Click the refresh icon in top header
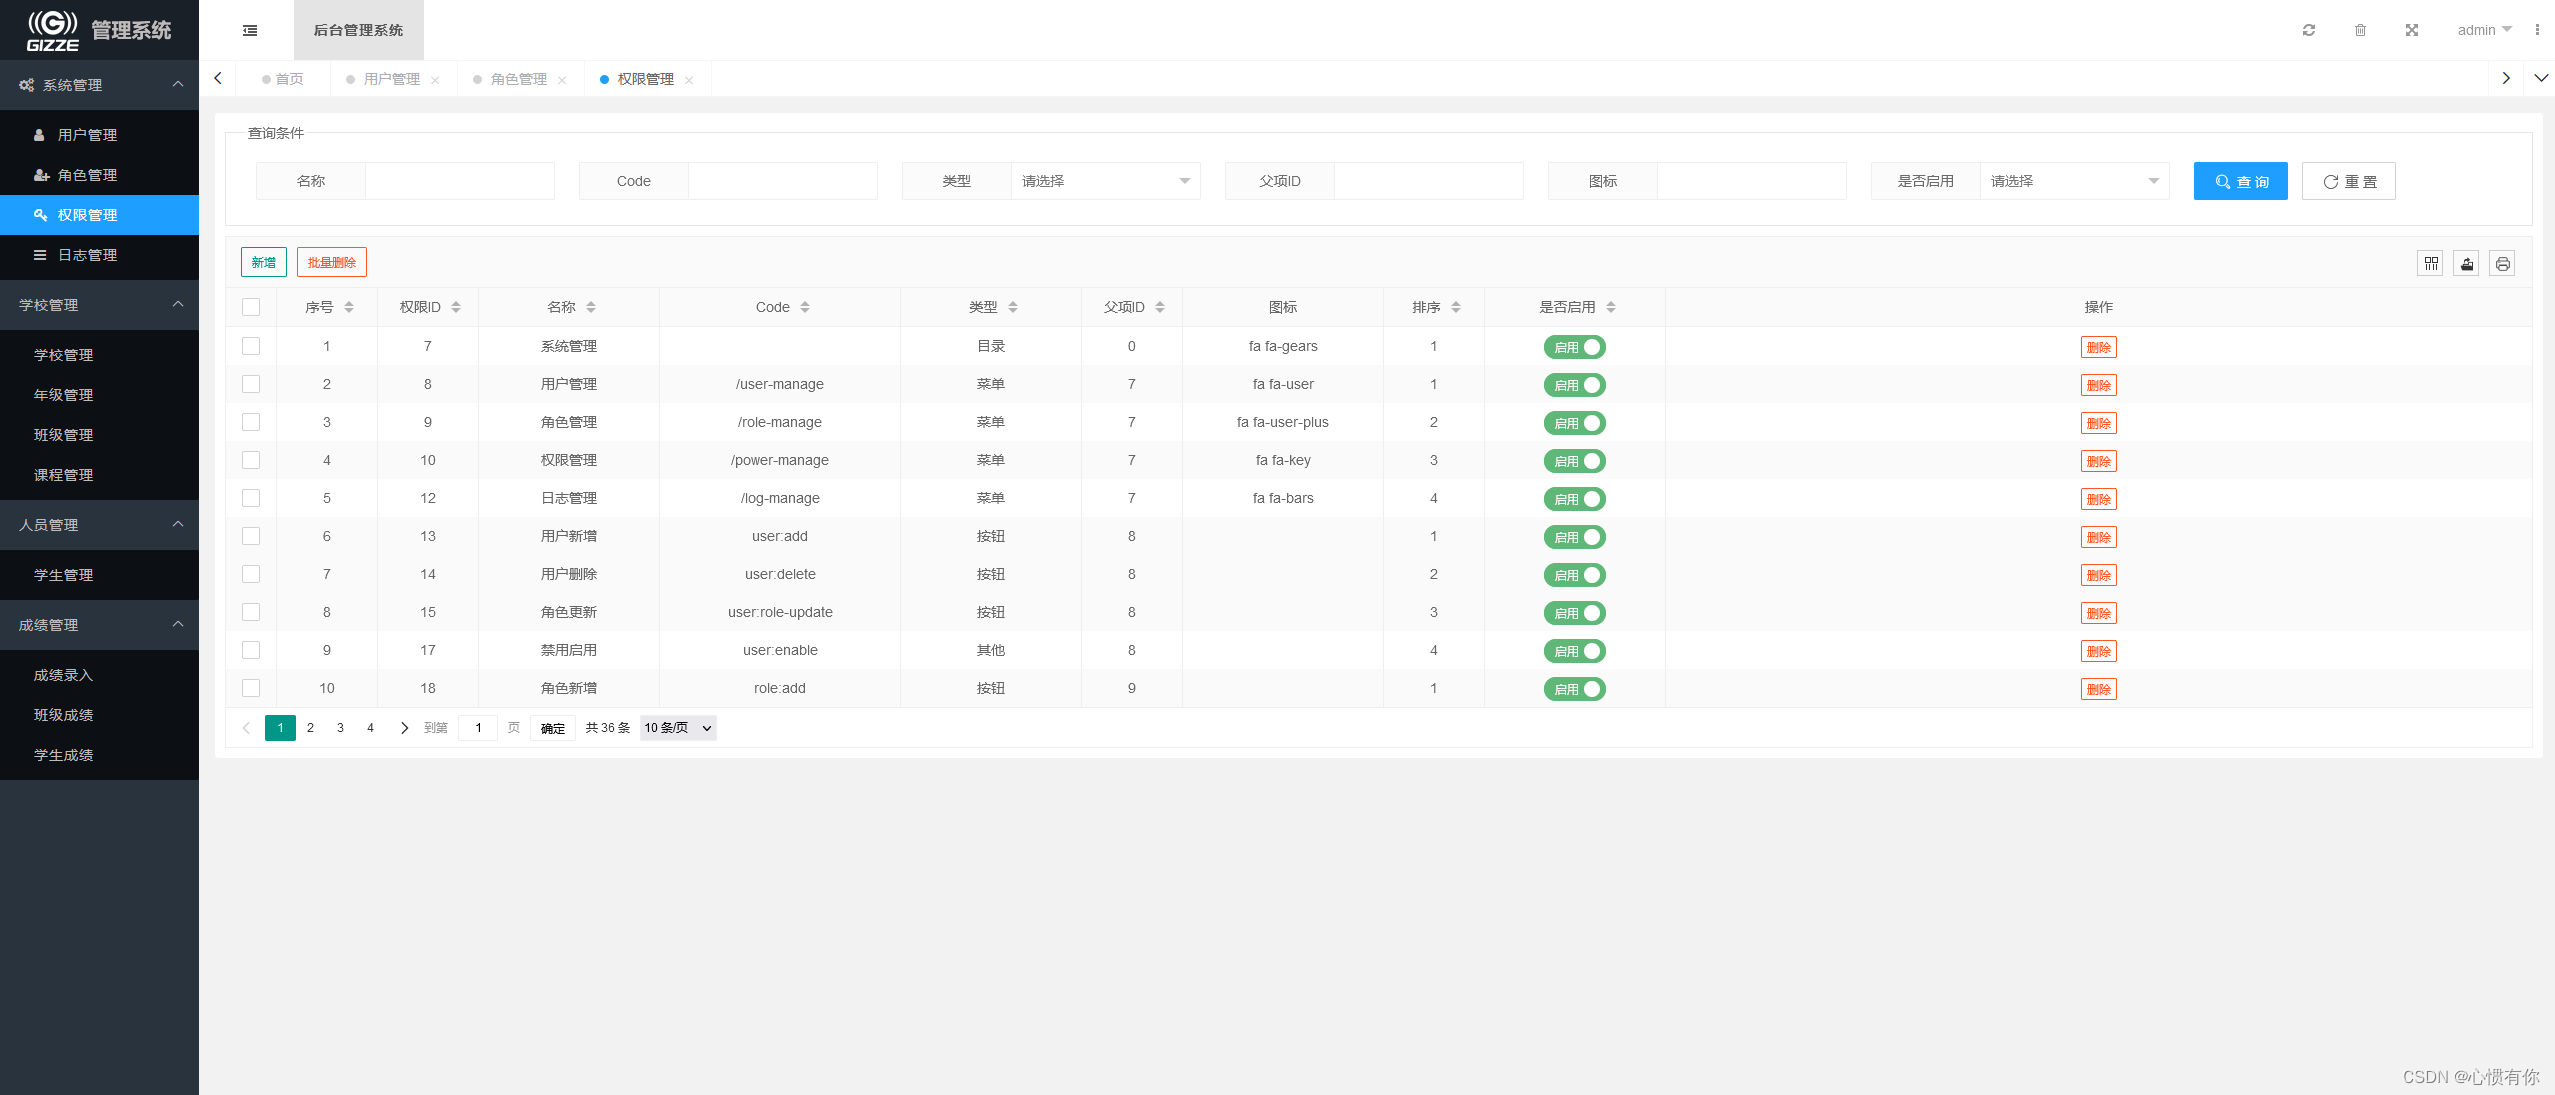2555x1095 pixels. coord(2309,30)
